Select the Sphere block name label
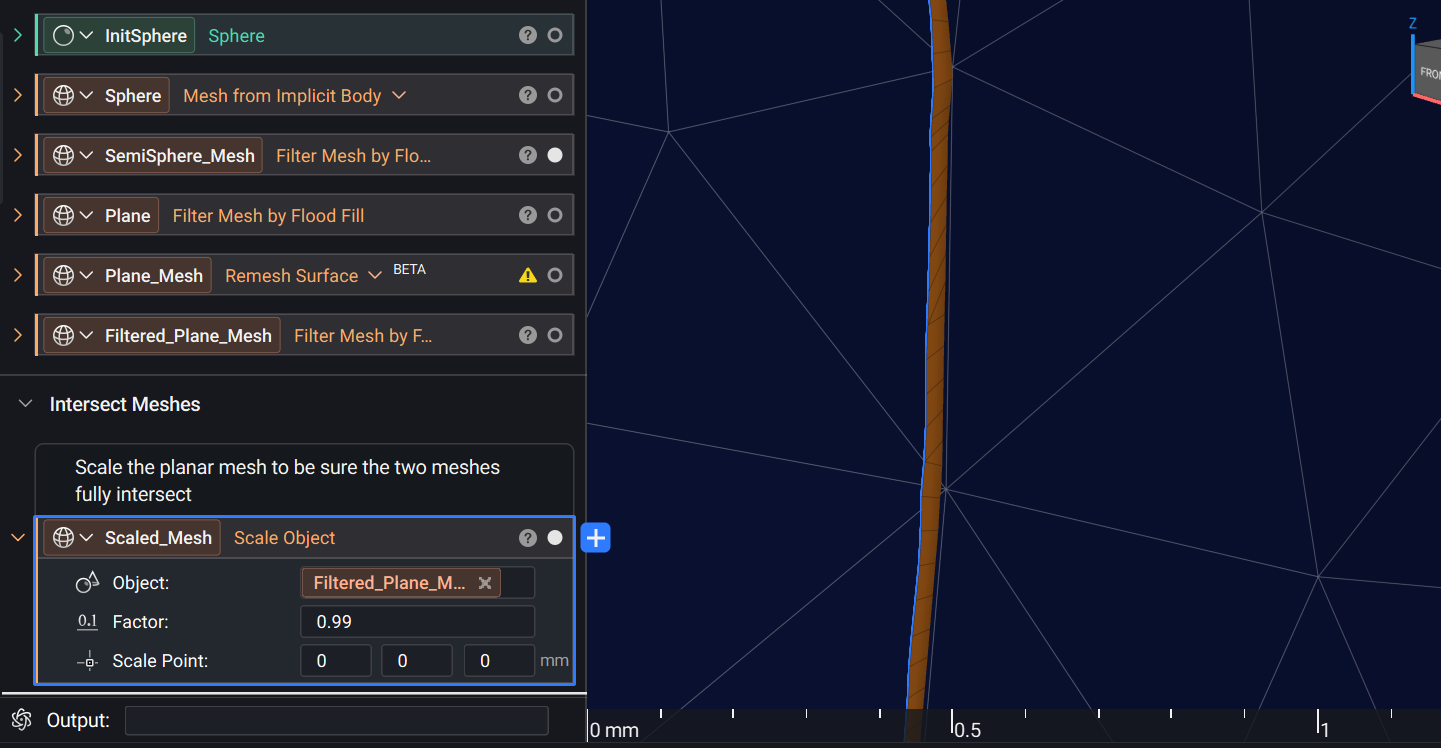This screenshot has height=748, width=1441. (x=133, y=96)
